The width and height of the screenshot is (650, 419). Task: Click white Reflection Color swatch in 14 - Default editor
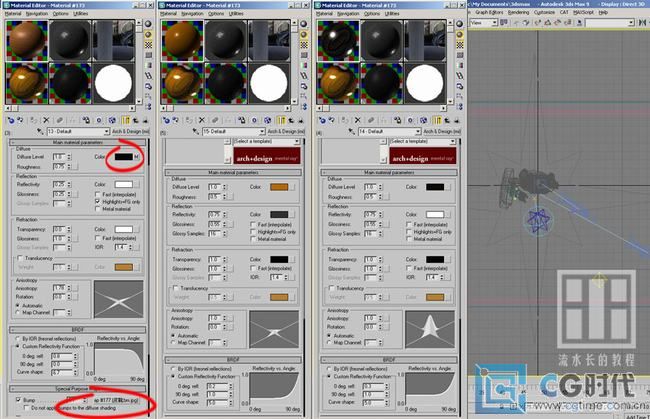[435, 214]
